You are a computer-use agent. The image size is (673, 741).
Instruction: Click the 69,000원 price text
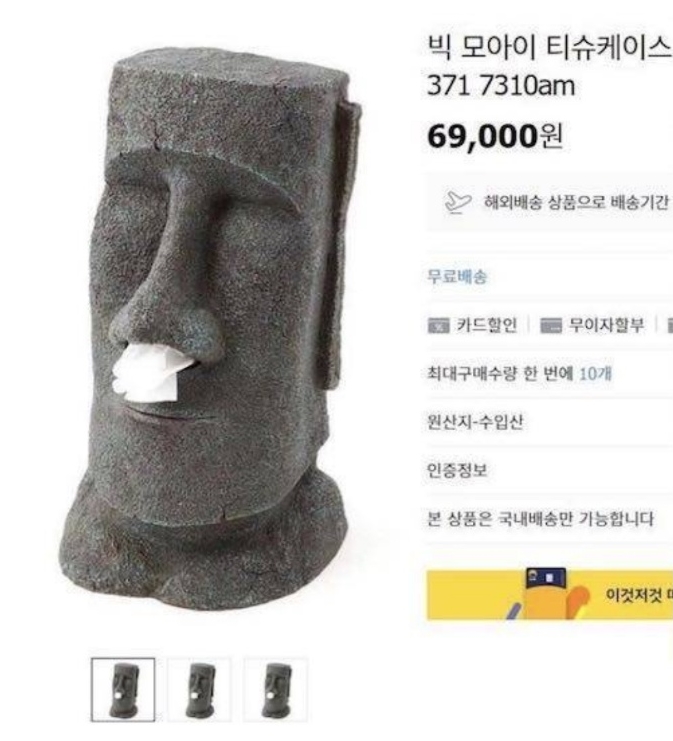point(495,136)
